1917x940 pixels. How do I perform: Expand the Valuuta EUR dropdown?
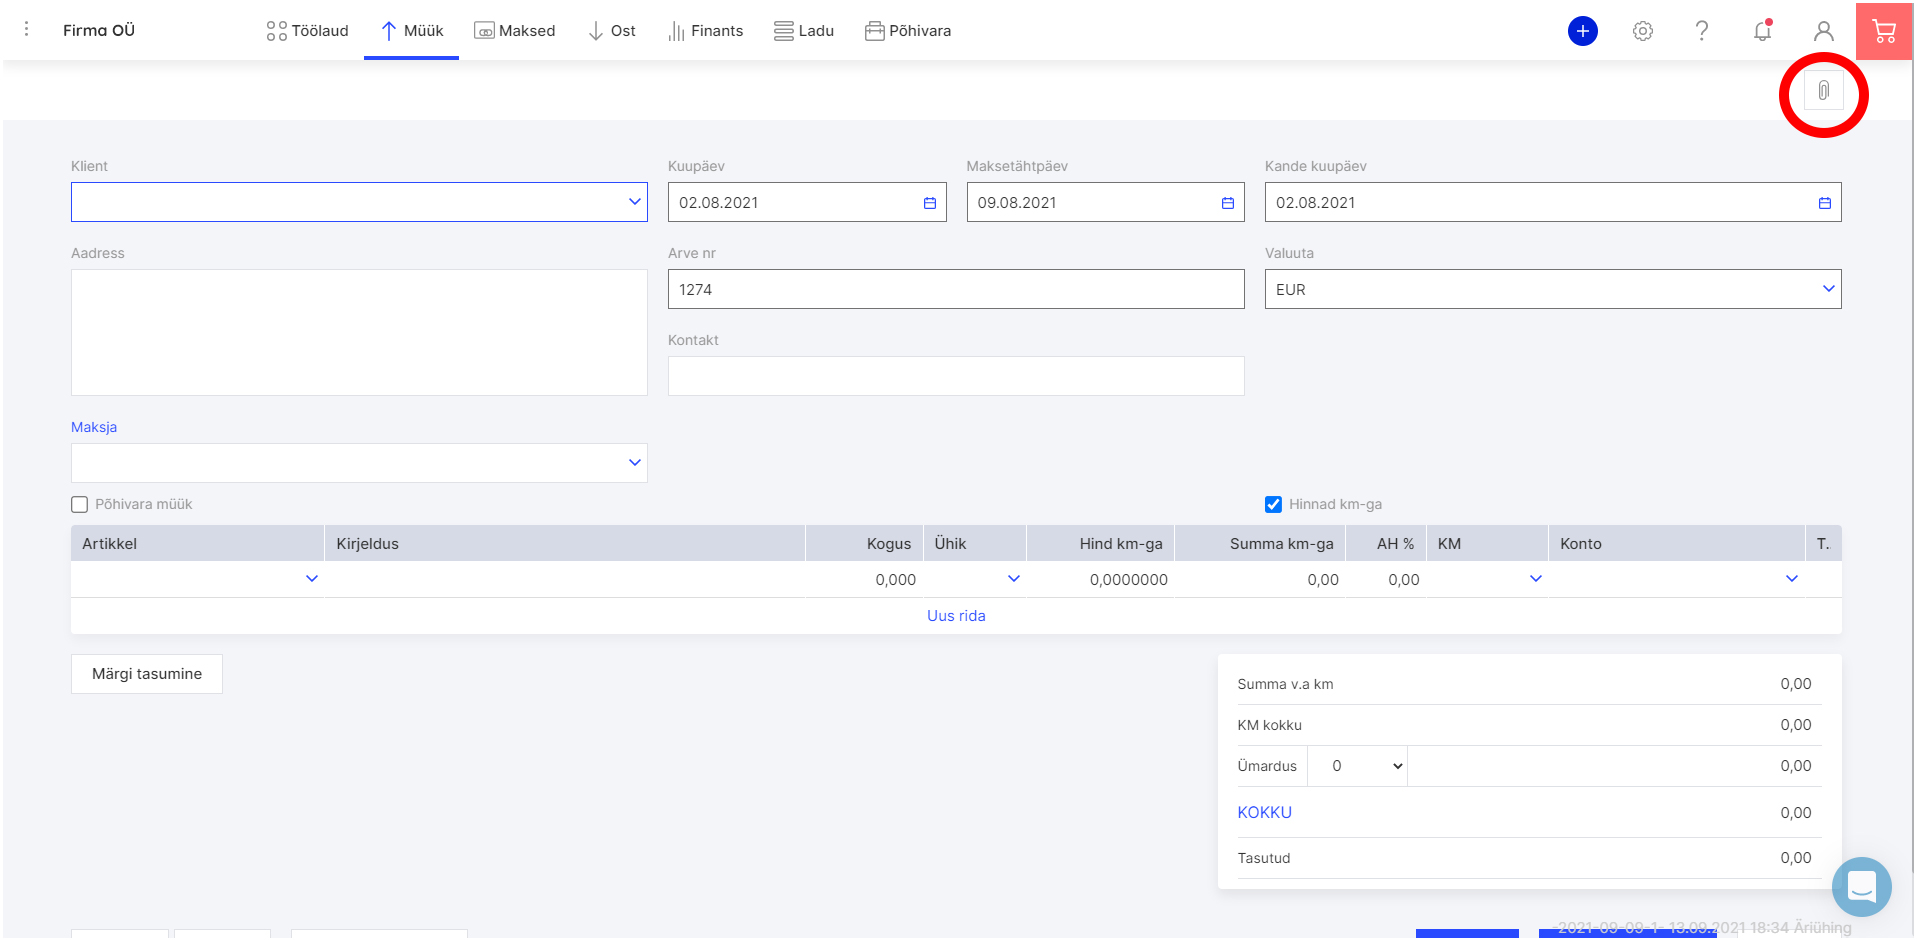pyautogui.click(x=1828, y=289)
